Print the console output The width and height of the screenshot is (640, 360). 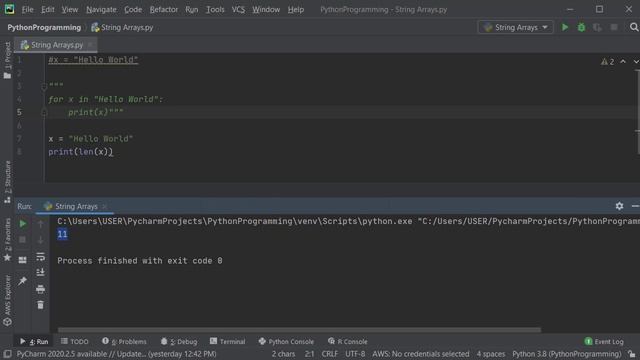(40, 289)
